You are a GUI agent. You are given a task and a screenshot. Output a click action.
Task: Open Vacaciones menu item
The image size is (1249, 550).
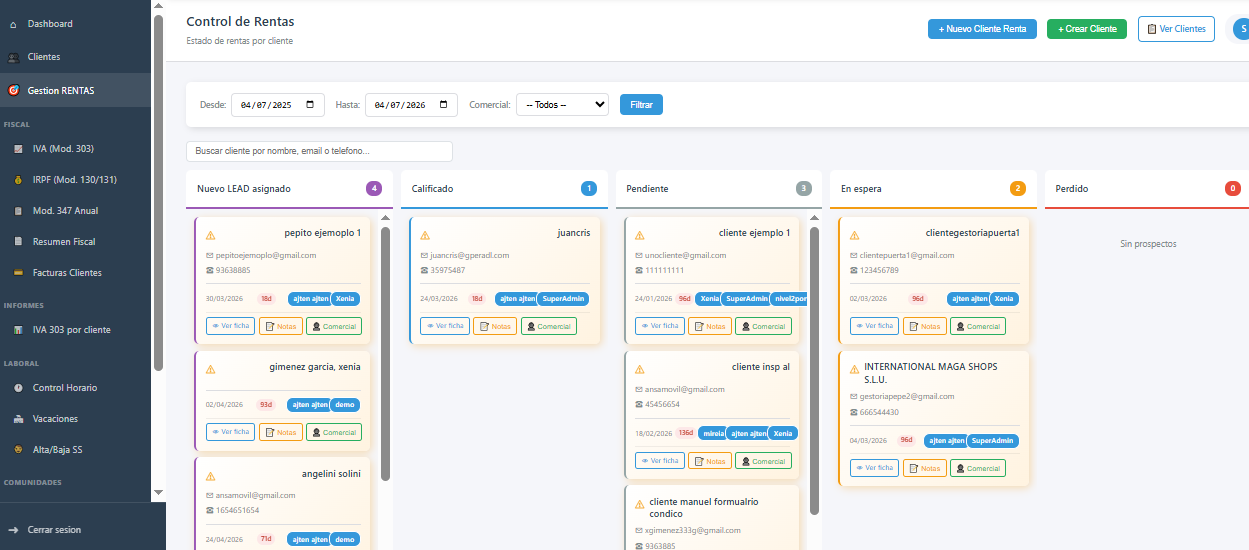55,419
